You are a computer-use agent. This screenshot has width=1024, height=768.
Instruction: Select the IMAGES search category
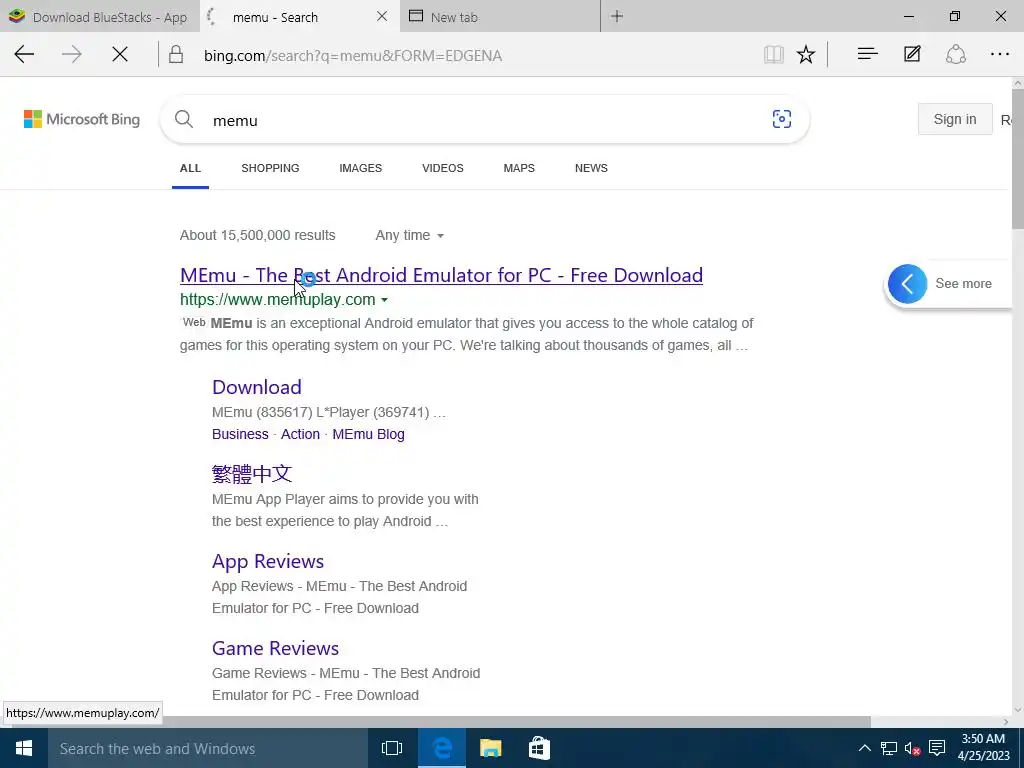coord(360,168)
